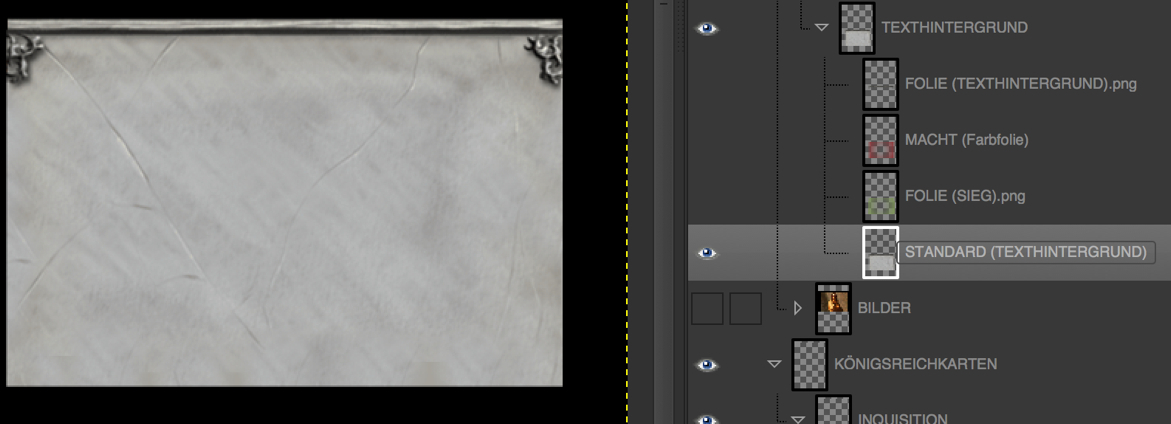Collapse the INQUISITION group
Image resolution: width=1171 pixels, height=424 pixels.
[x=798, y=419]
